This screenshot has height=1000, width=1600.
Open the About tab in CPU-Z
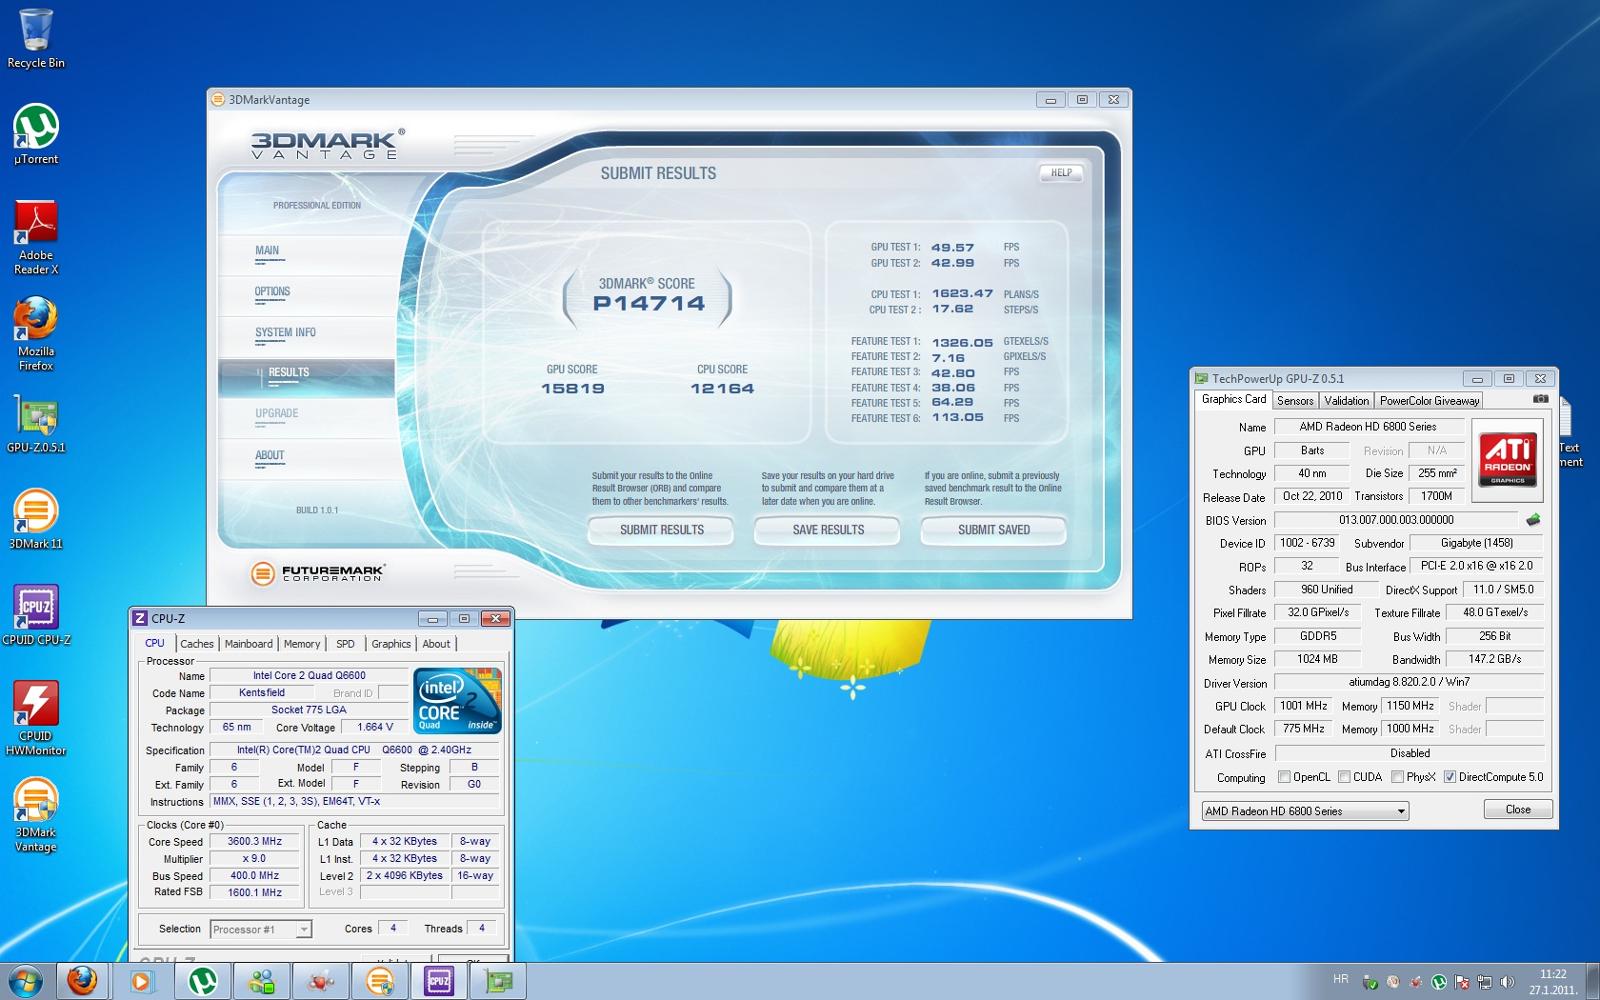click(436, 644)
